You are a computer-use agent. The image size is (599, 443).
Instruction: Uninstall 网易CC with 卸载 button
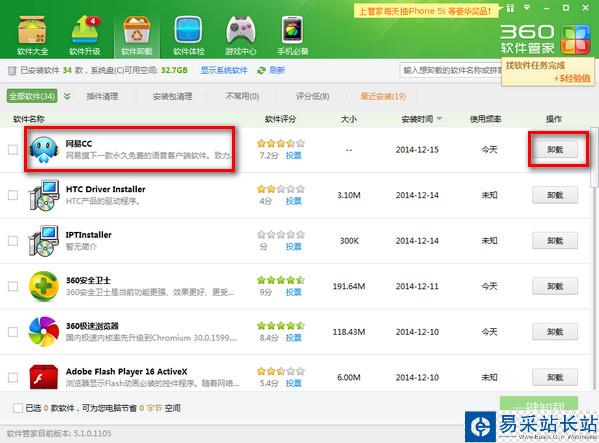click(x=555, y=149)
